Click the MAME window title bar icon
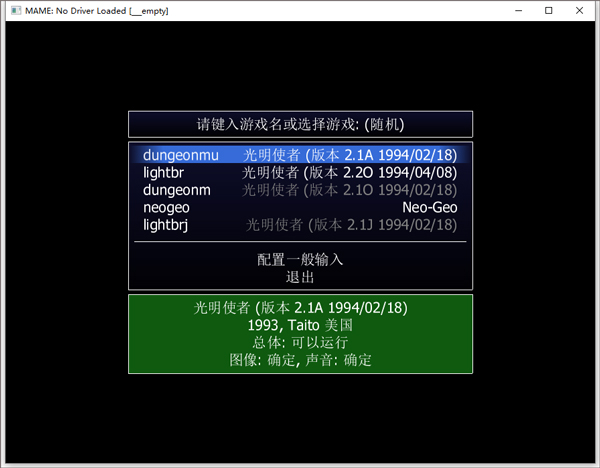 coord(16,10)
